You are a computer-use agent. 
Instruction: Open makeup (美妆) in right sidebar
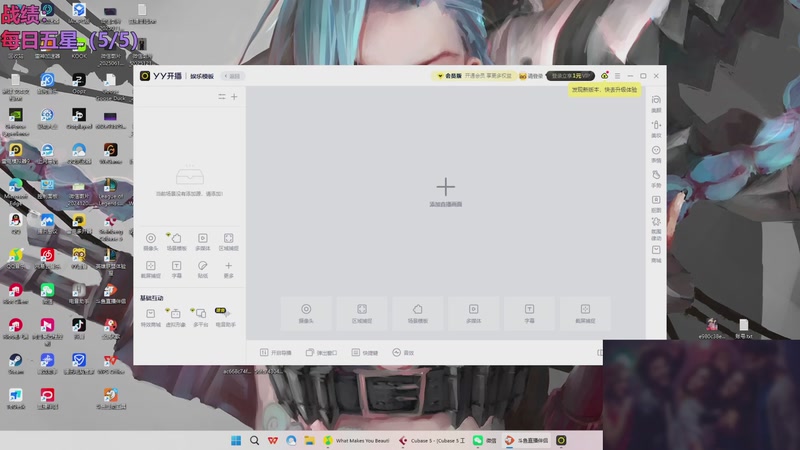656,129
